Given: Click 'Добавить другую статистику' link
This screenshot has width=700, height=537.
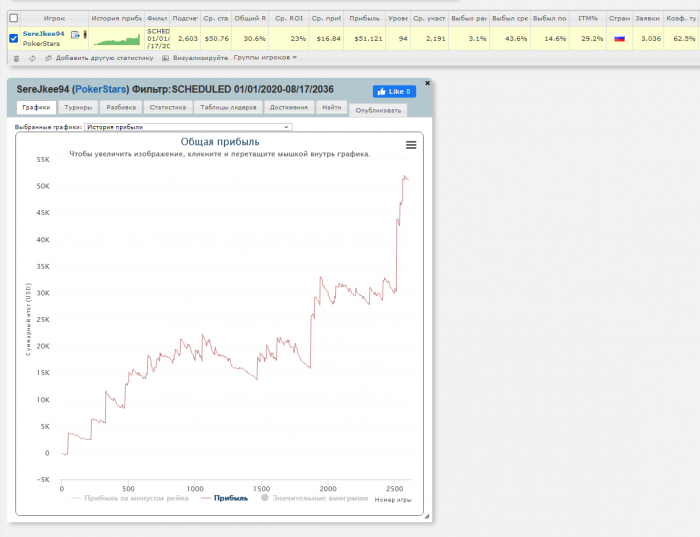Looking at the screenshot, I should tap(104, 58).
